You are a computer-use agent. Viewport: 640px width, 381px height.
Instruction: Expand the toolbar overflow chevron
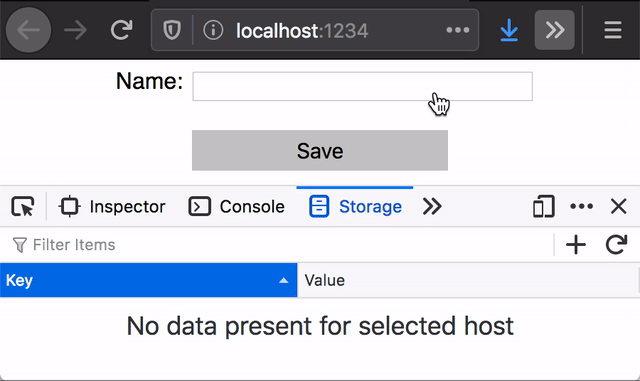(x=555, y=30)
